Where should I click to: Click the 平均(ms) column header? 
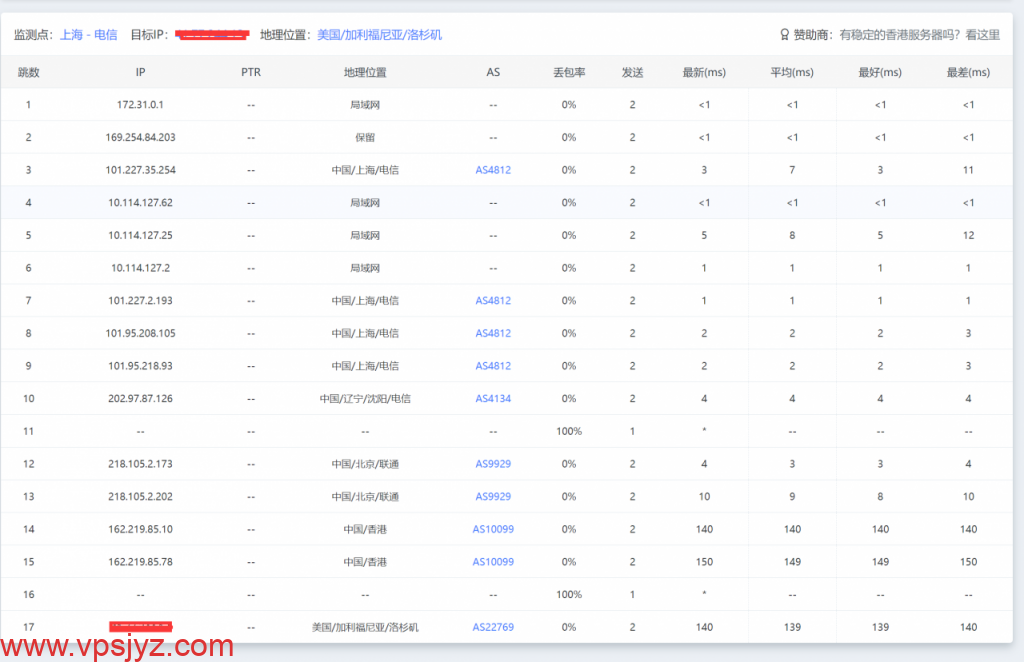tap(792, 73)
